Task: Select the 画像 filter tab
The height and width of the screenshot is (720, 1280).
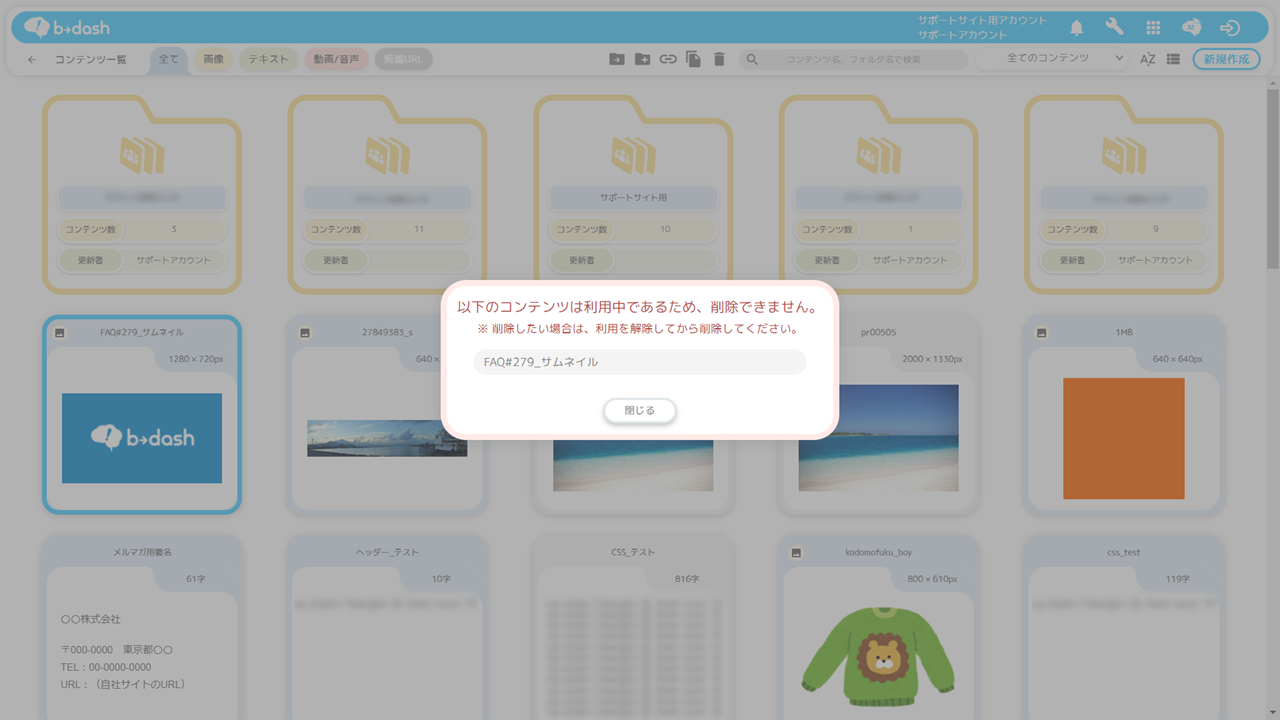Action: tap(213, 59)
